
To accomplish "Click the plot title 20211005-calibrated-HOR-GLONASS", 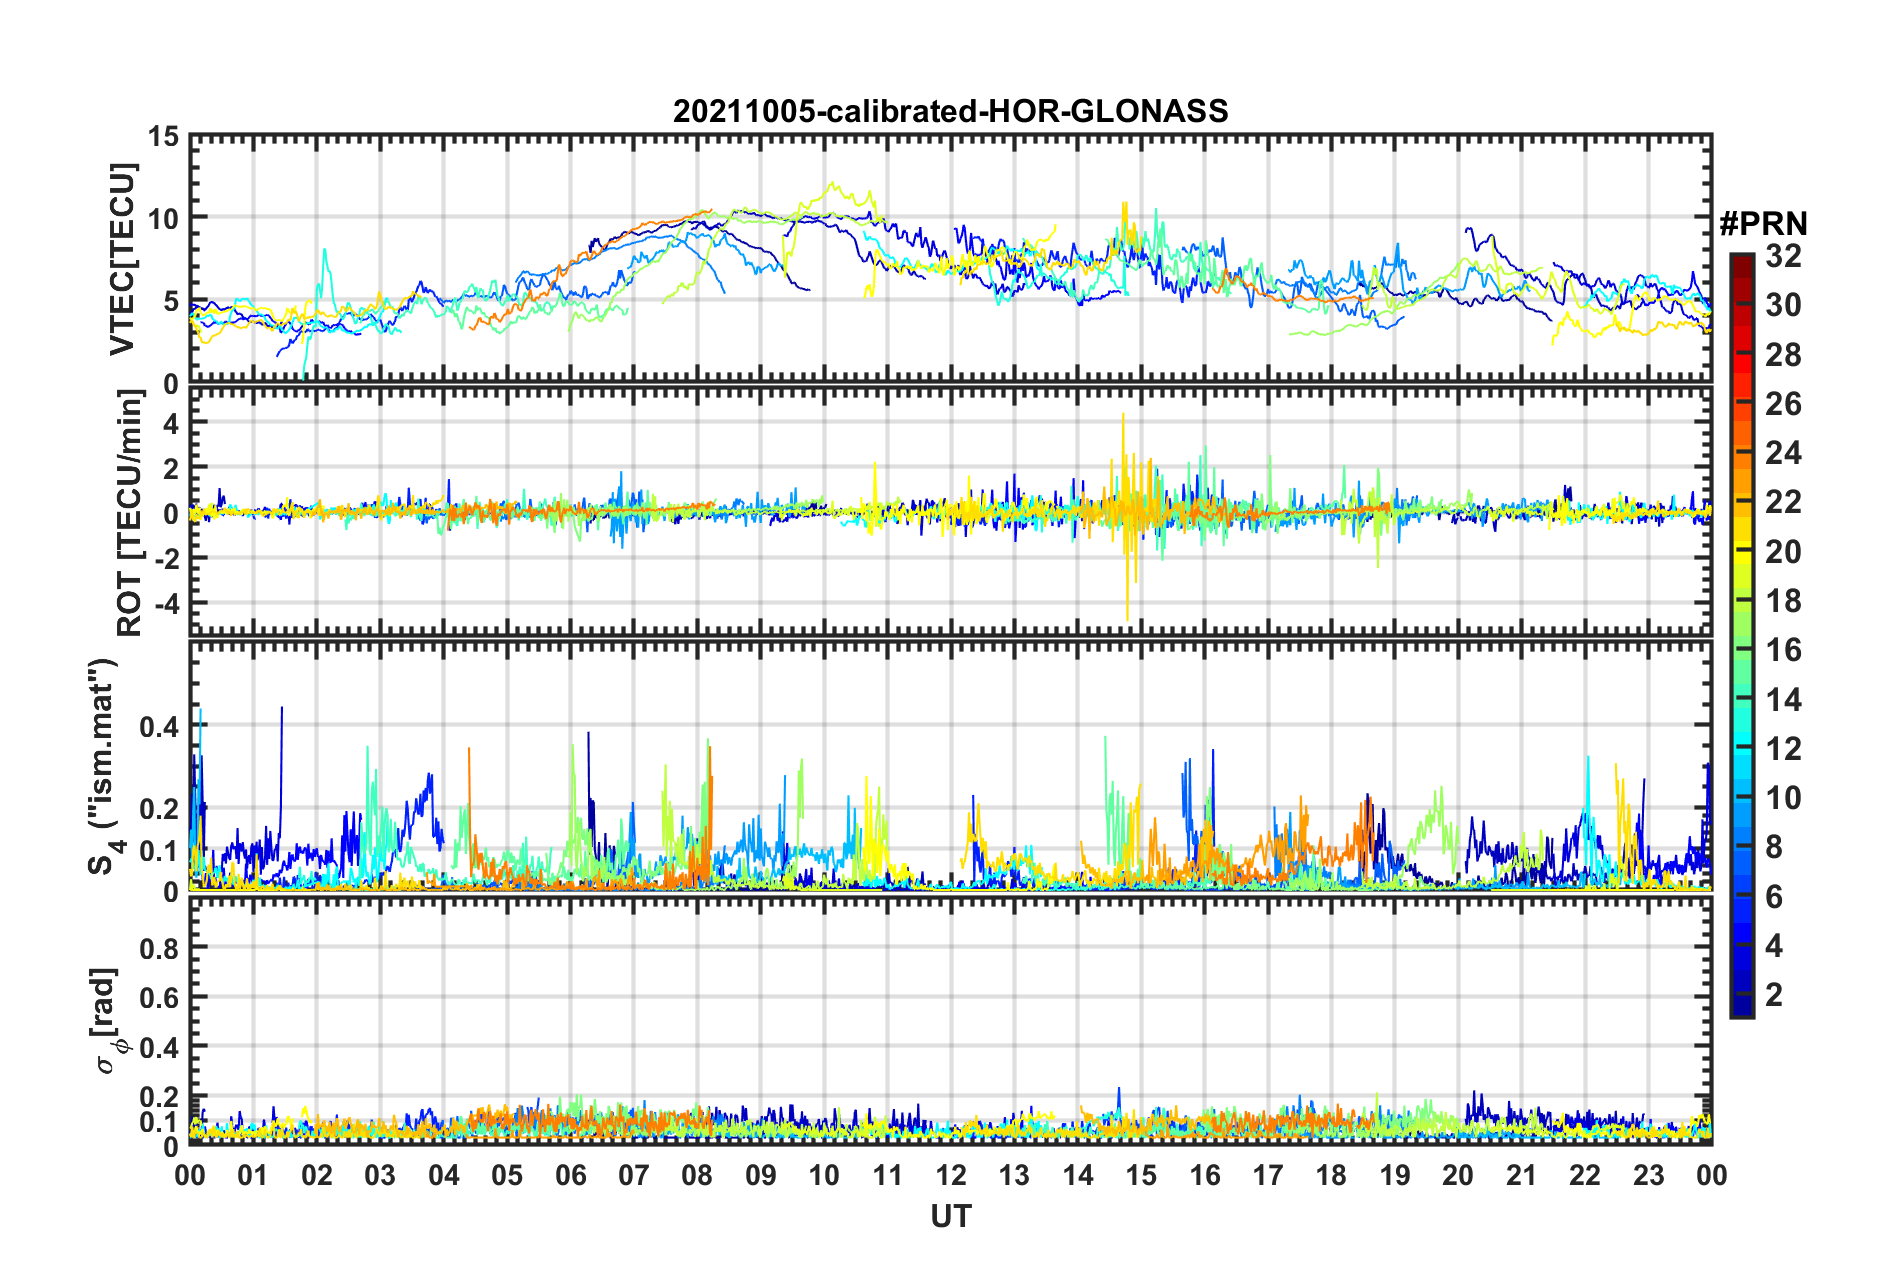I will click(x=950, y=111).
